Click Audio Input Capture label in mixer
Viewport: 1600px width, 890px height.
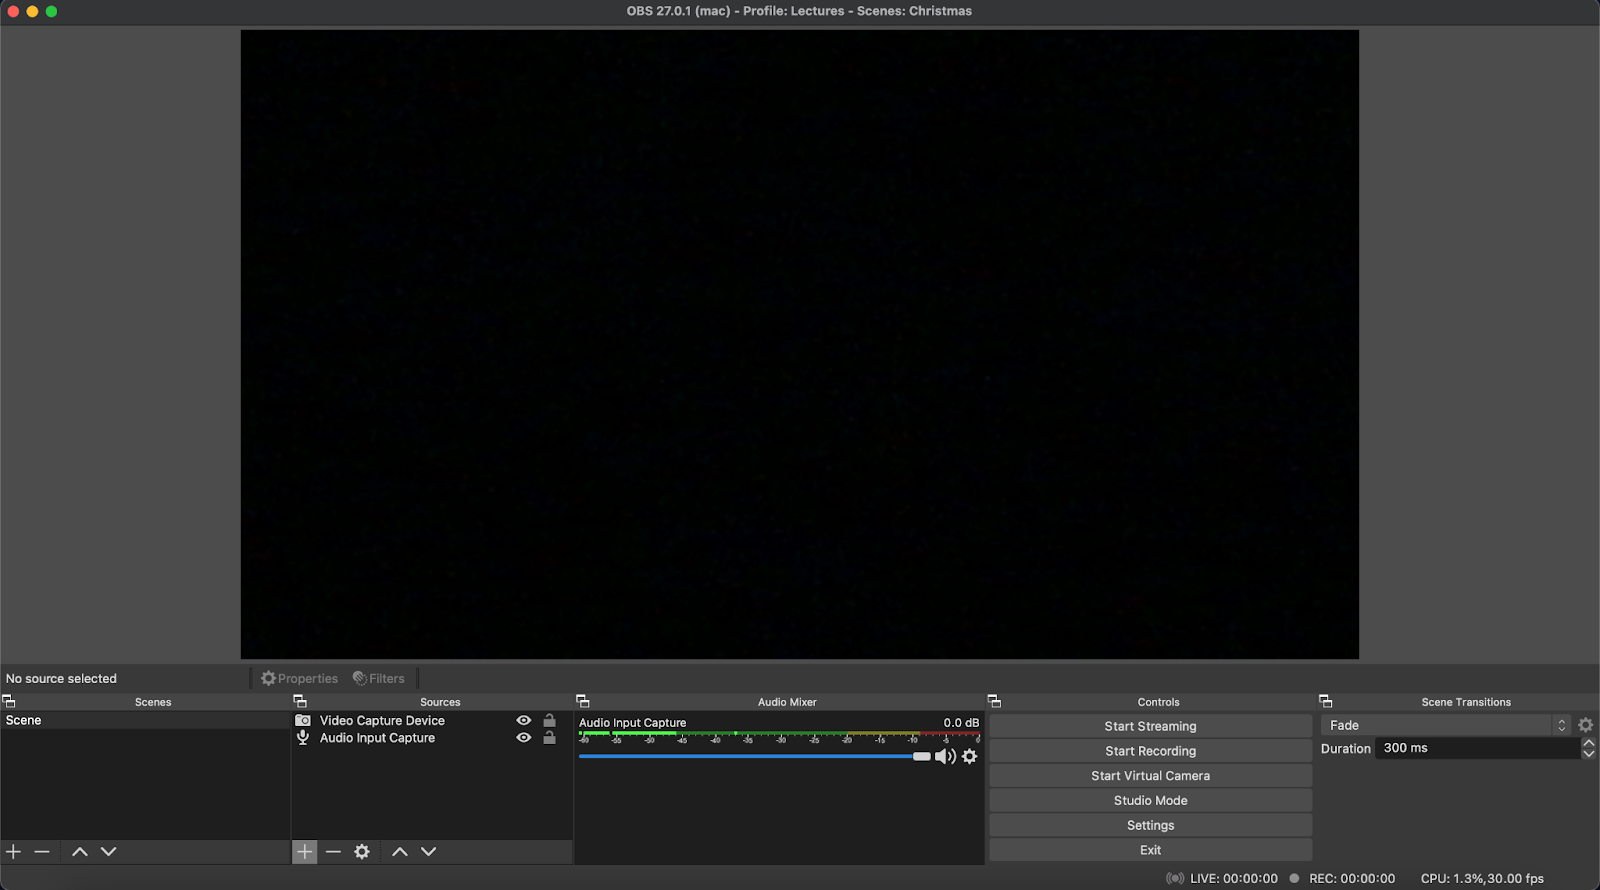633,723
